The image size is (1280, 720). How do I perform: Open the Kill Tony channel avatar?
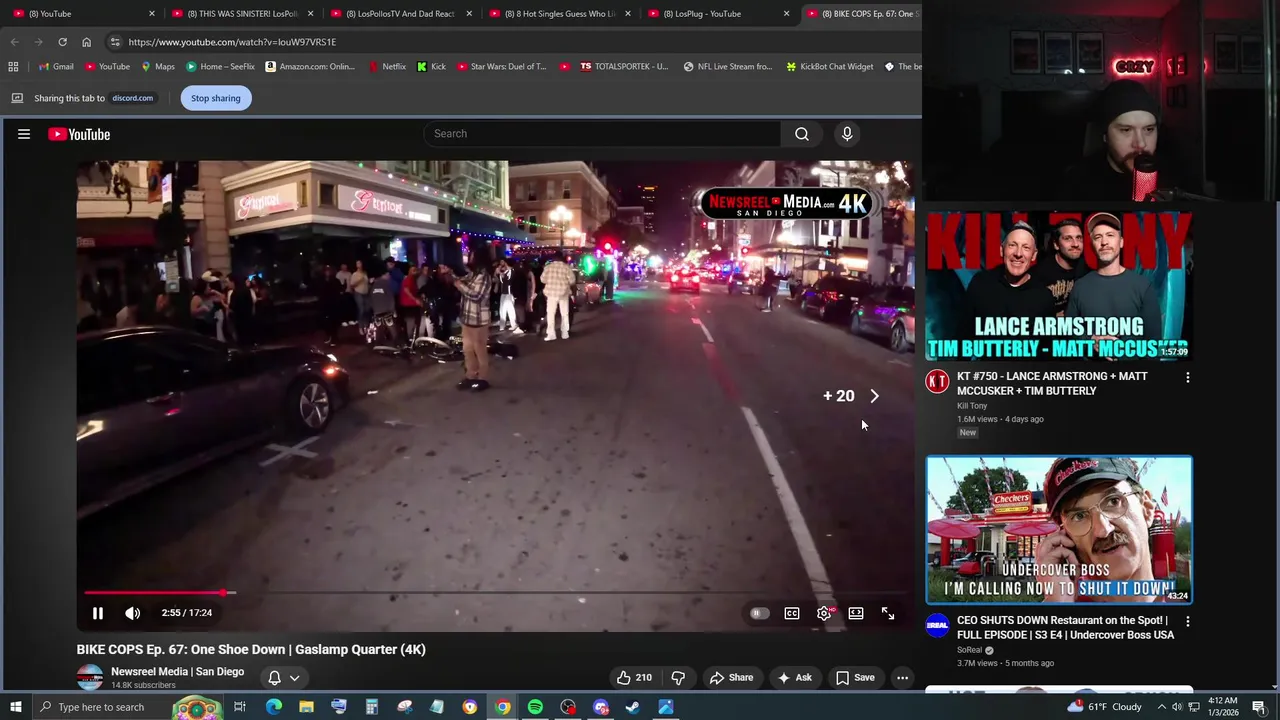937,381
